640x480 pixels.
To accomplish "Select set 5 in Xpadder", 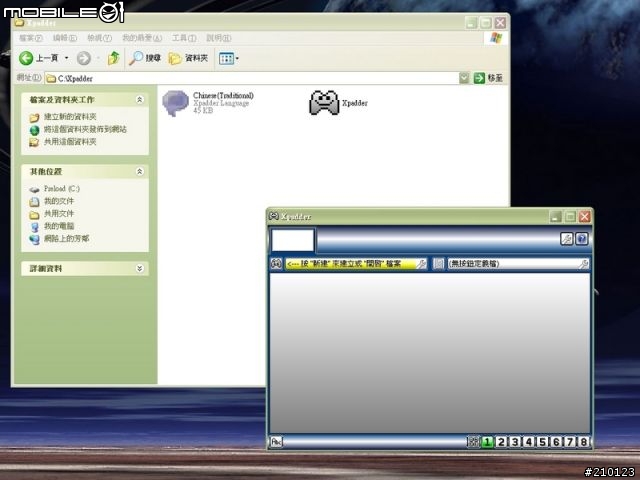I will [x=543, y=442].
